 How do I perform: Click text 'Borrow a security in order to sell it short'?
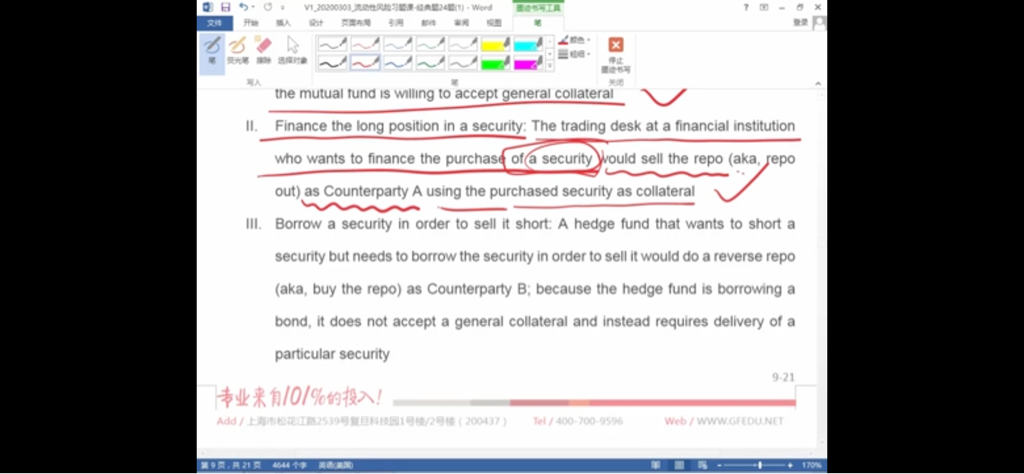[413, 224]
